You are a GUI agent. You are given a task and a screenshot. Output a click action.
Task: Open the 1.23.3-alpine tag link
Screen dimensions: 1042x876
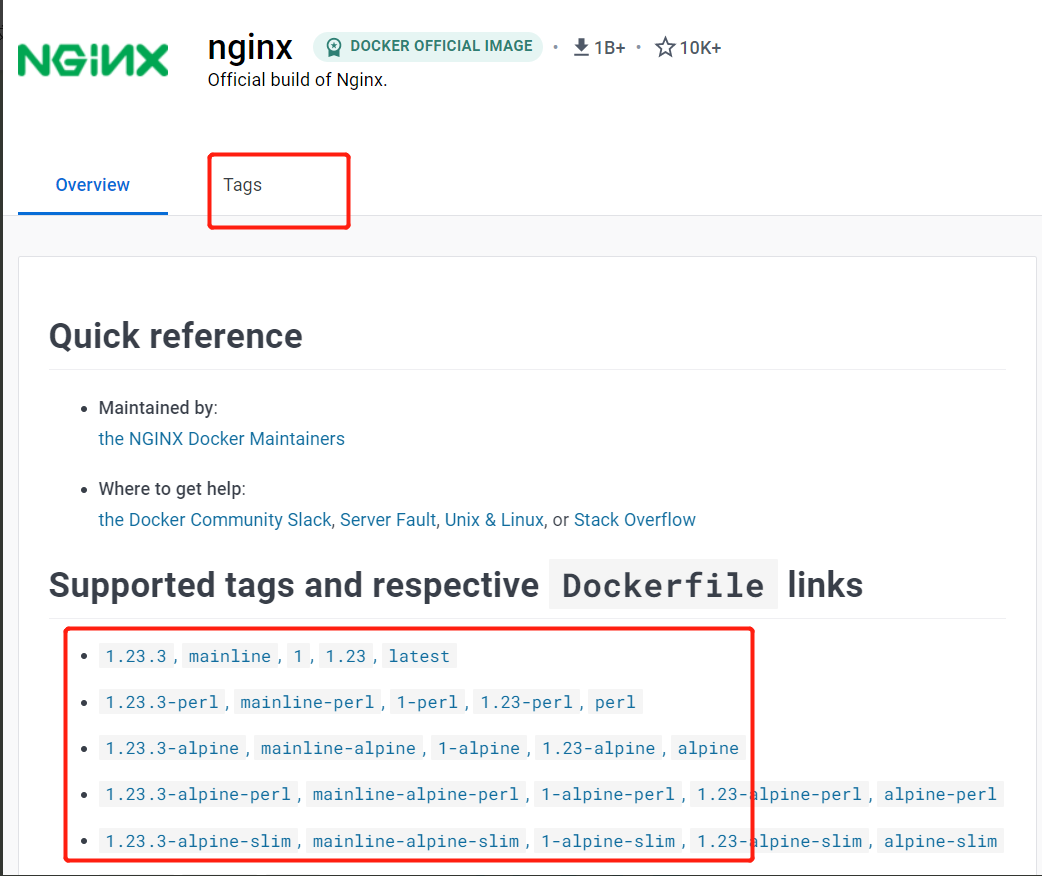[x=172, y=748]
